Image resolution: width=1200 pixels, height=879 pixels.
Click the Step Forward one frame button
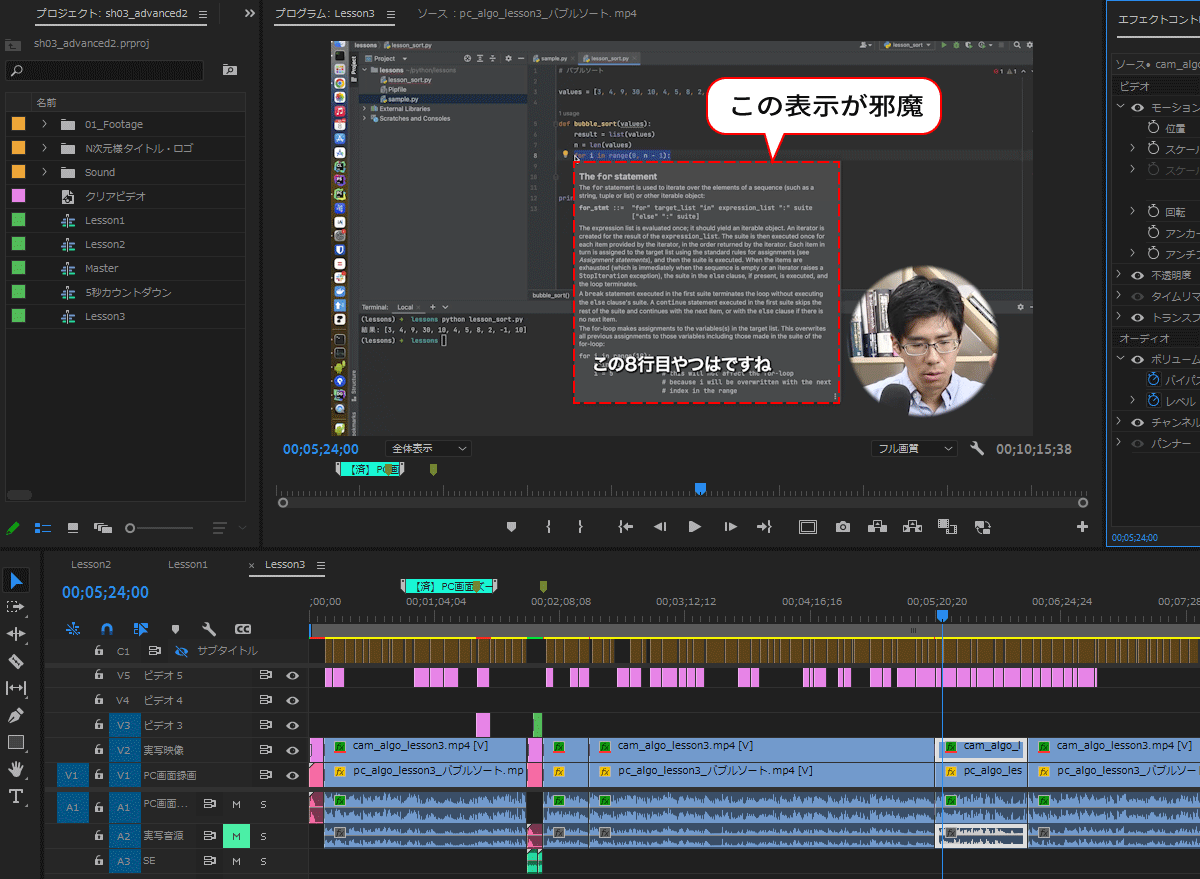click(x=731, y=527)
